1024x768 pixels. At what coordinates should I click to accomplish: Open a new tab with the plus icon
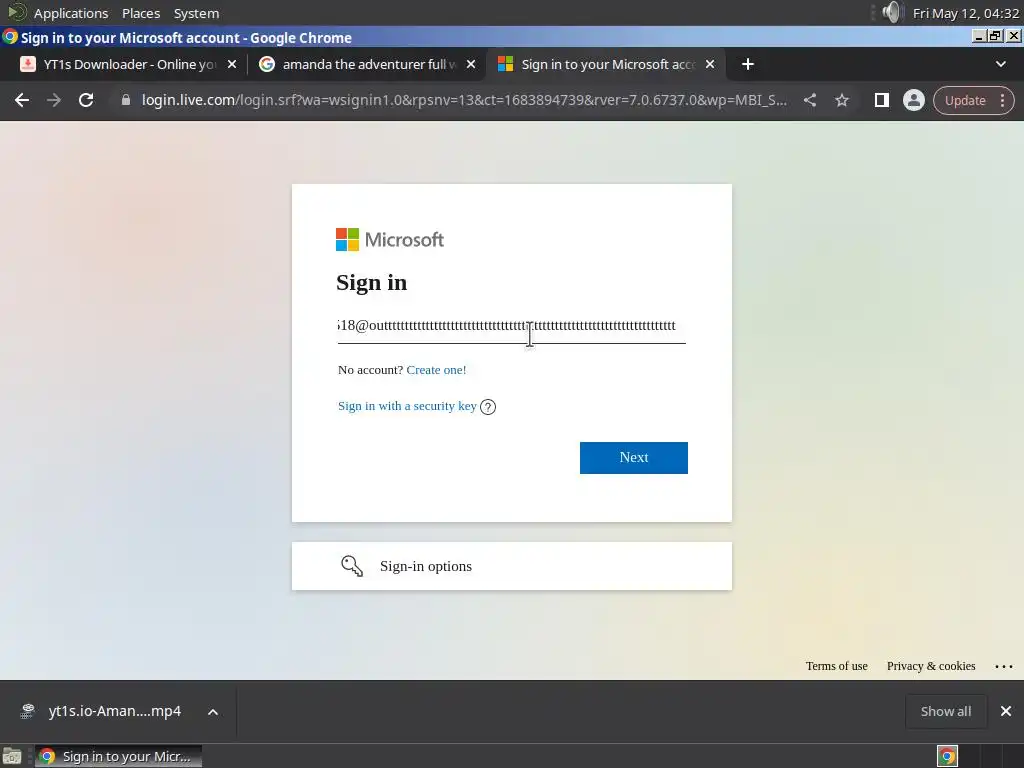[748, 64]
